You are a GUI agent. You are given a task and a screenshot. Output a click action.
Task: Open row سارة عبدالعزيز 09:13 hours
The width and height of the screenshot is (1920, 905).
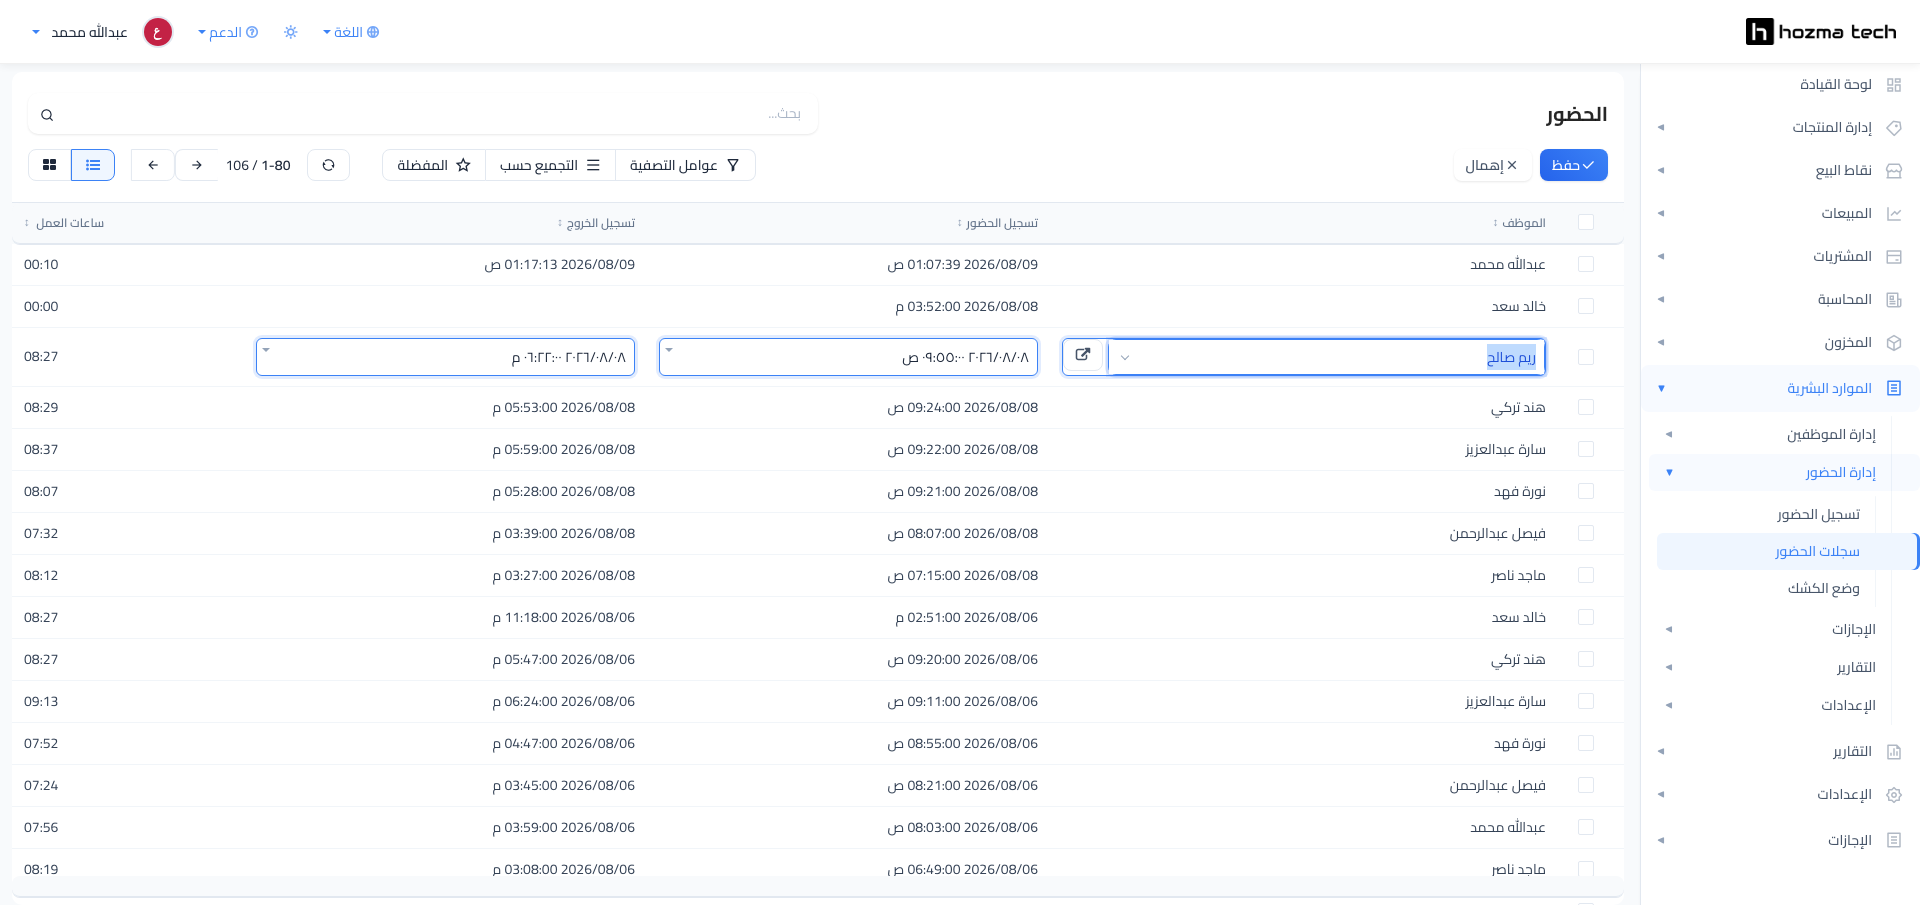pyautogui.click(x=817, y=702)
